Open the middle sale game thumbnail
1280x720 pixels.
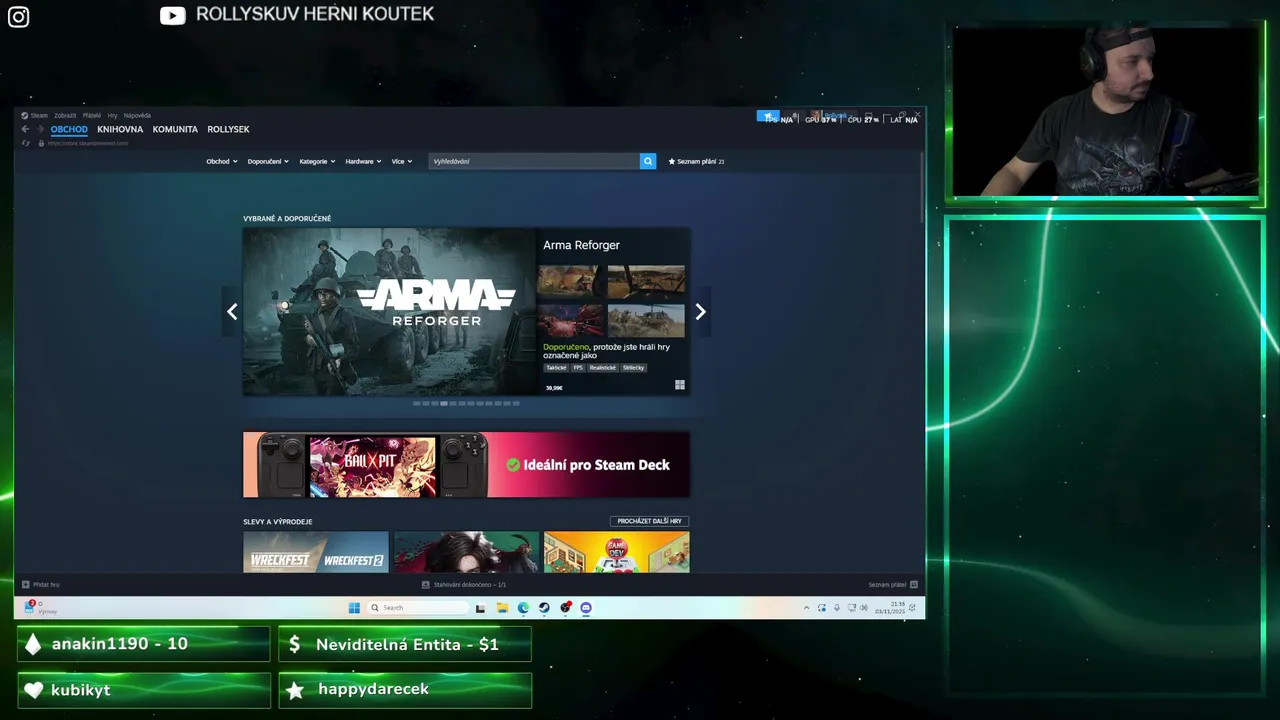click(x=466, y=552)
